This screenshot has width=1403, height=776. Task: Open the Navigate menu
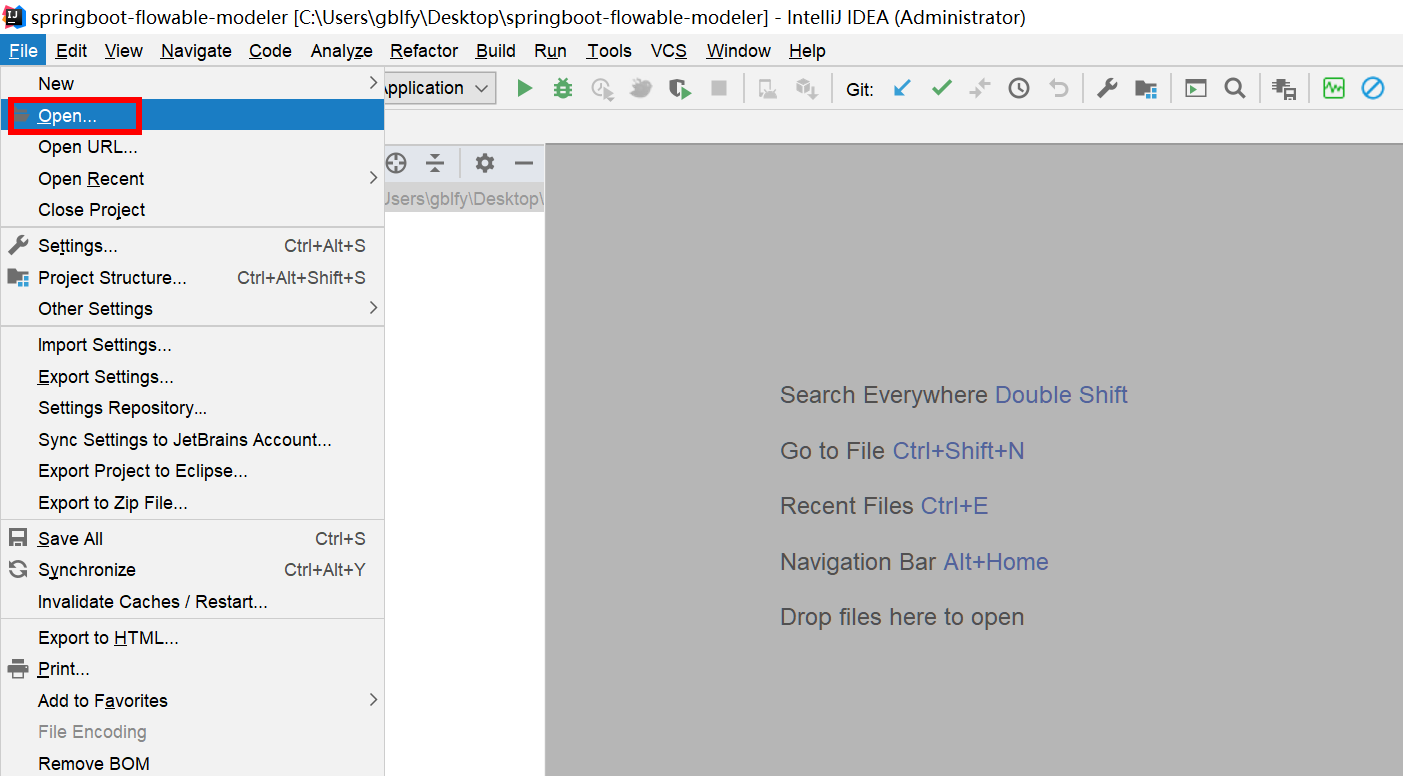coord(196,51)
